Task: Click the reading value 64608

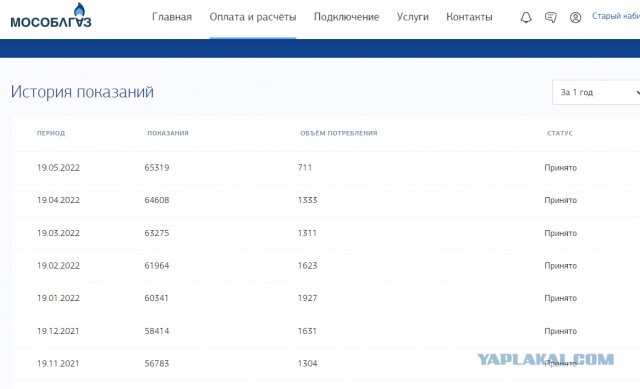Action: [x=157, y=200]
